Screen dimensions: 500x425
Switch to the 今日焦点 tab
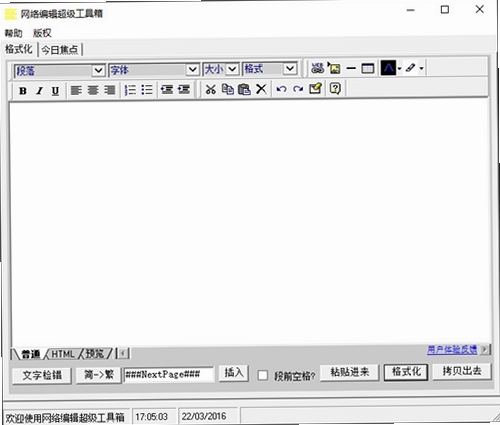pos(60,50)
